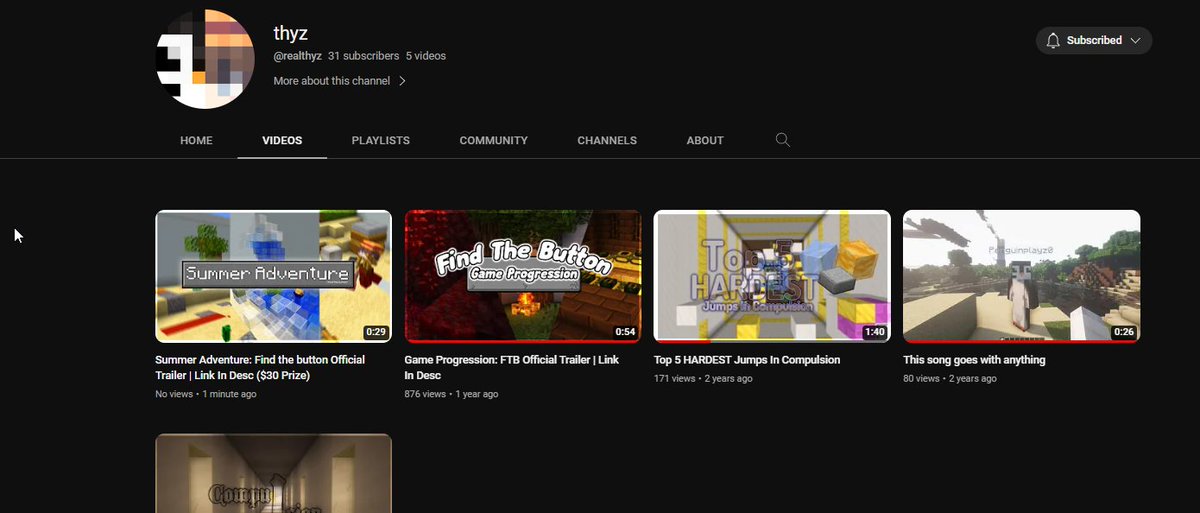This screenshot has height=513, width=1200.
Task: Click the '5 videos' count text
Action: (426, 56)
